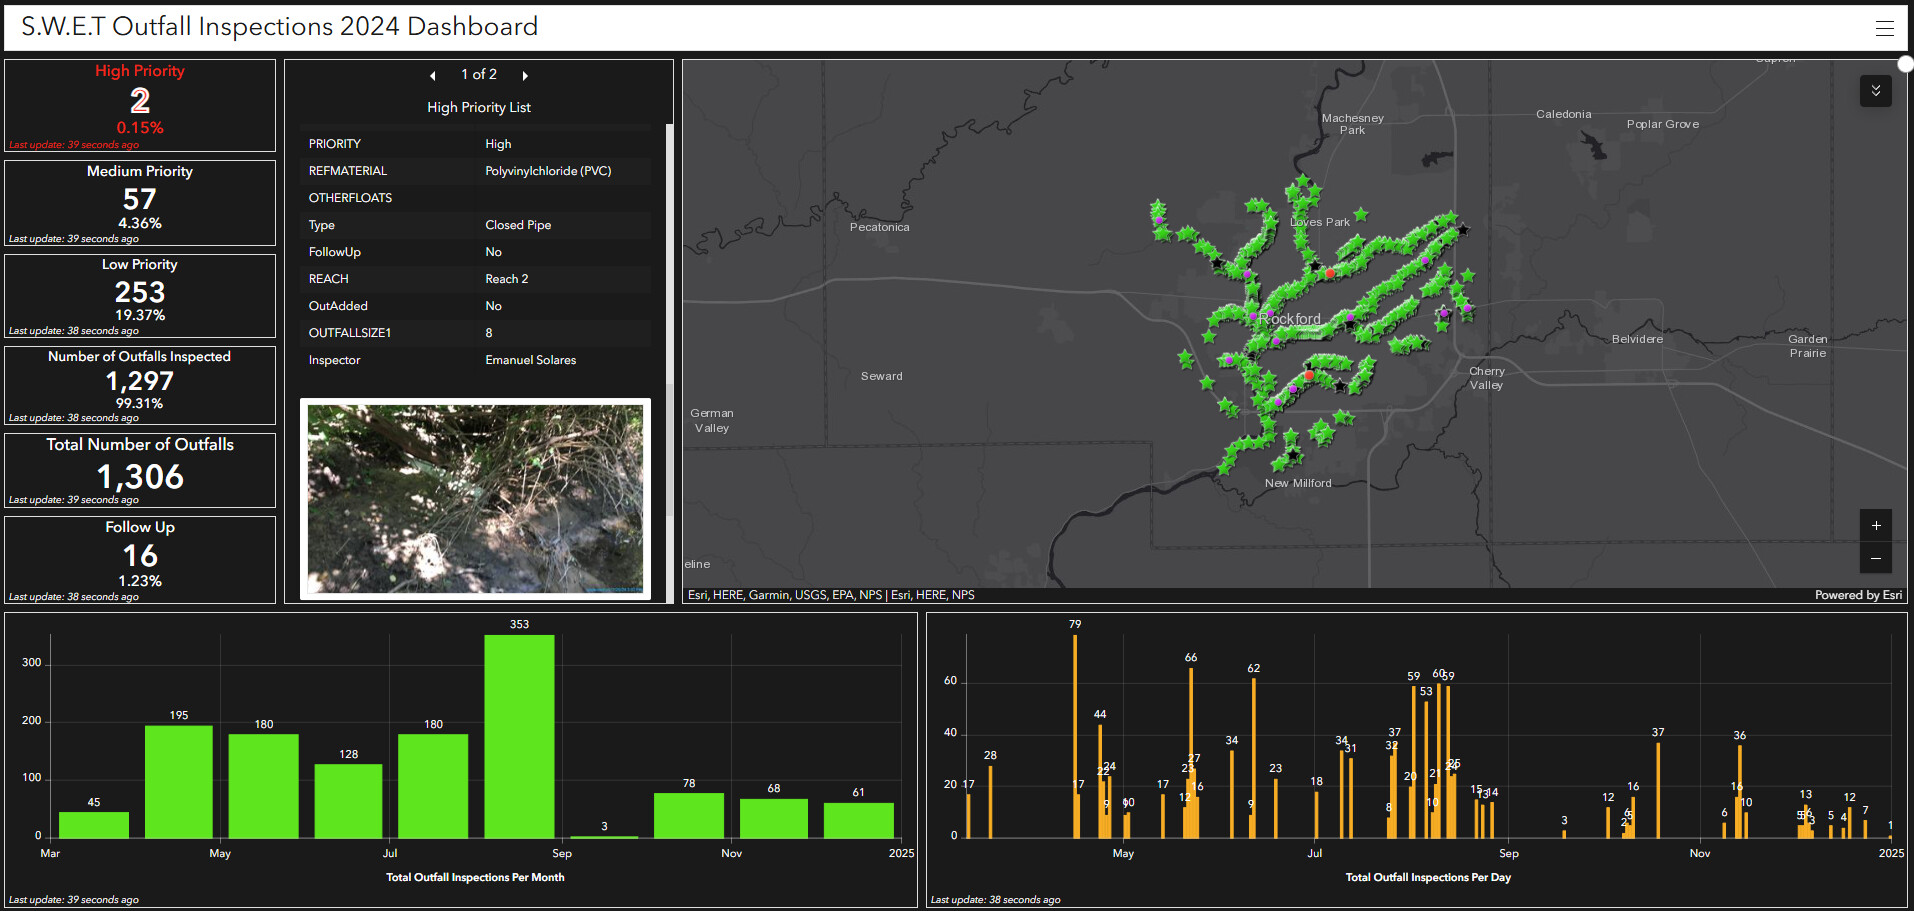Select the High Priority indicator card
1914x911 pixels.
point(140,105)
